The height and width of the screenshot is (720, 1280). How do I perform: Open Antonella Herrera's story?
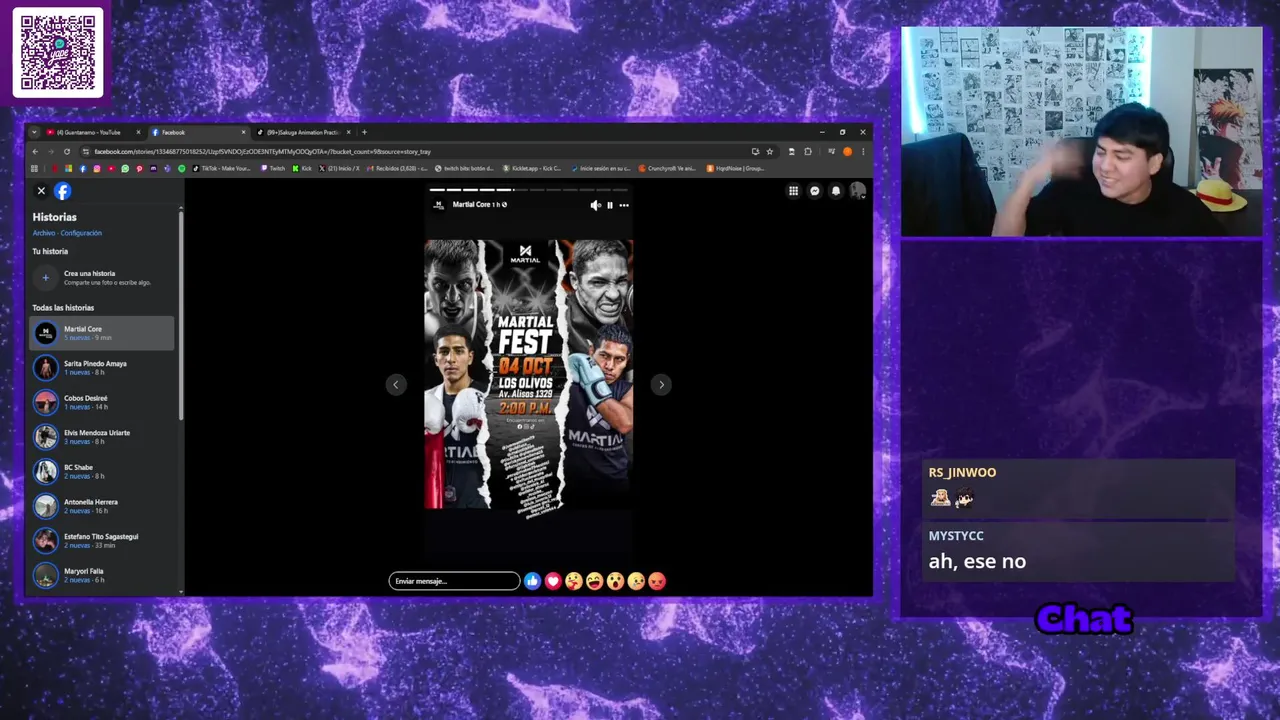pyautogui.click(x=102, y=506)
